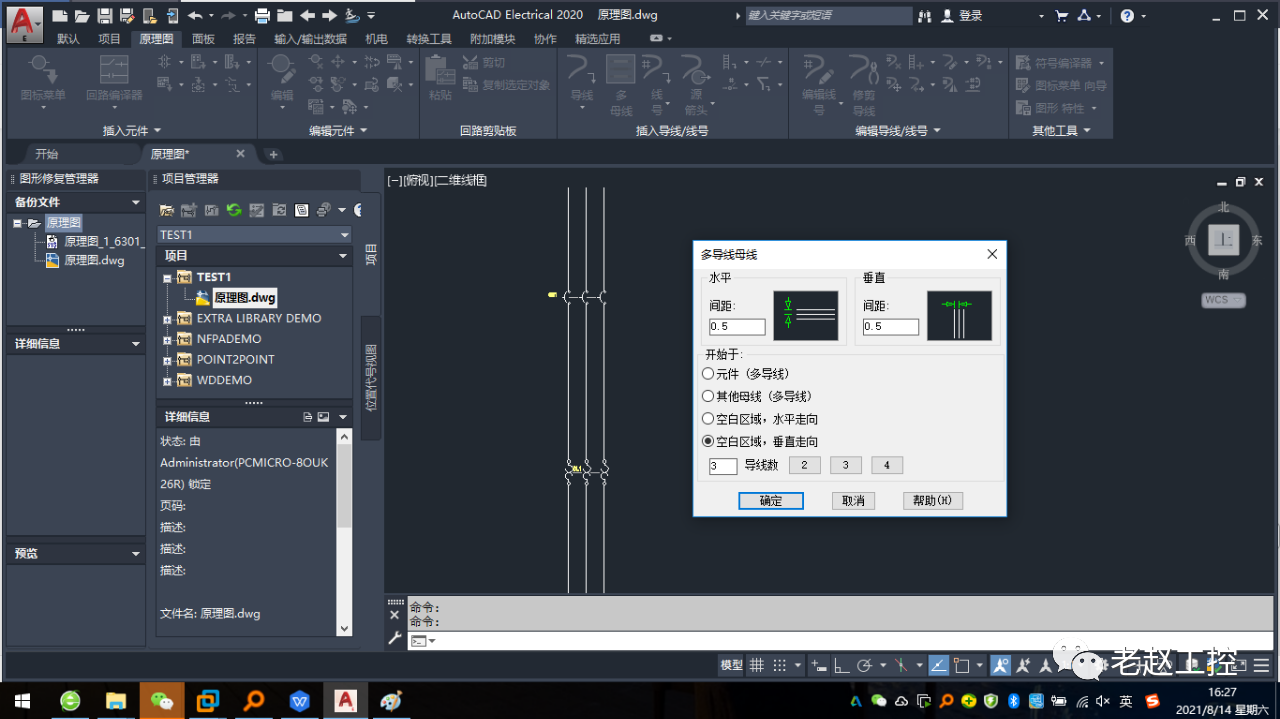
Task: Click the Trim Wire tool (修剪导线)
Action: (864, 85)
